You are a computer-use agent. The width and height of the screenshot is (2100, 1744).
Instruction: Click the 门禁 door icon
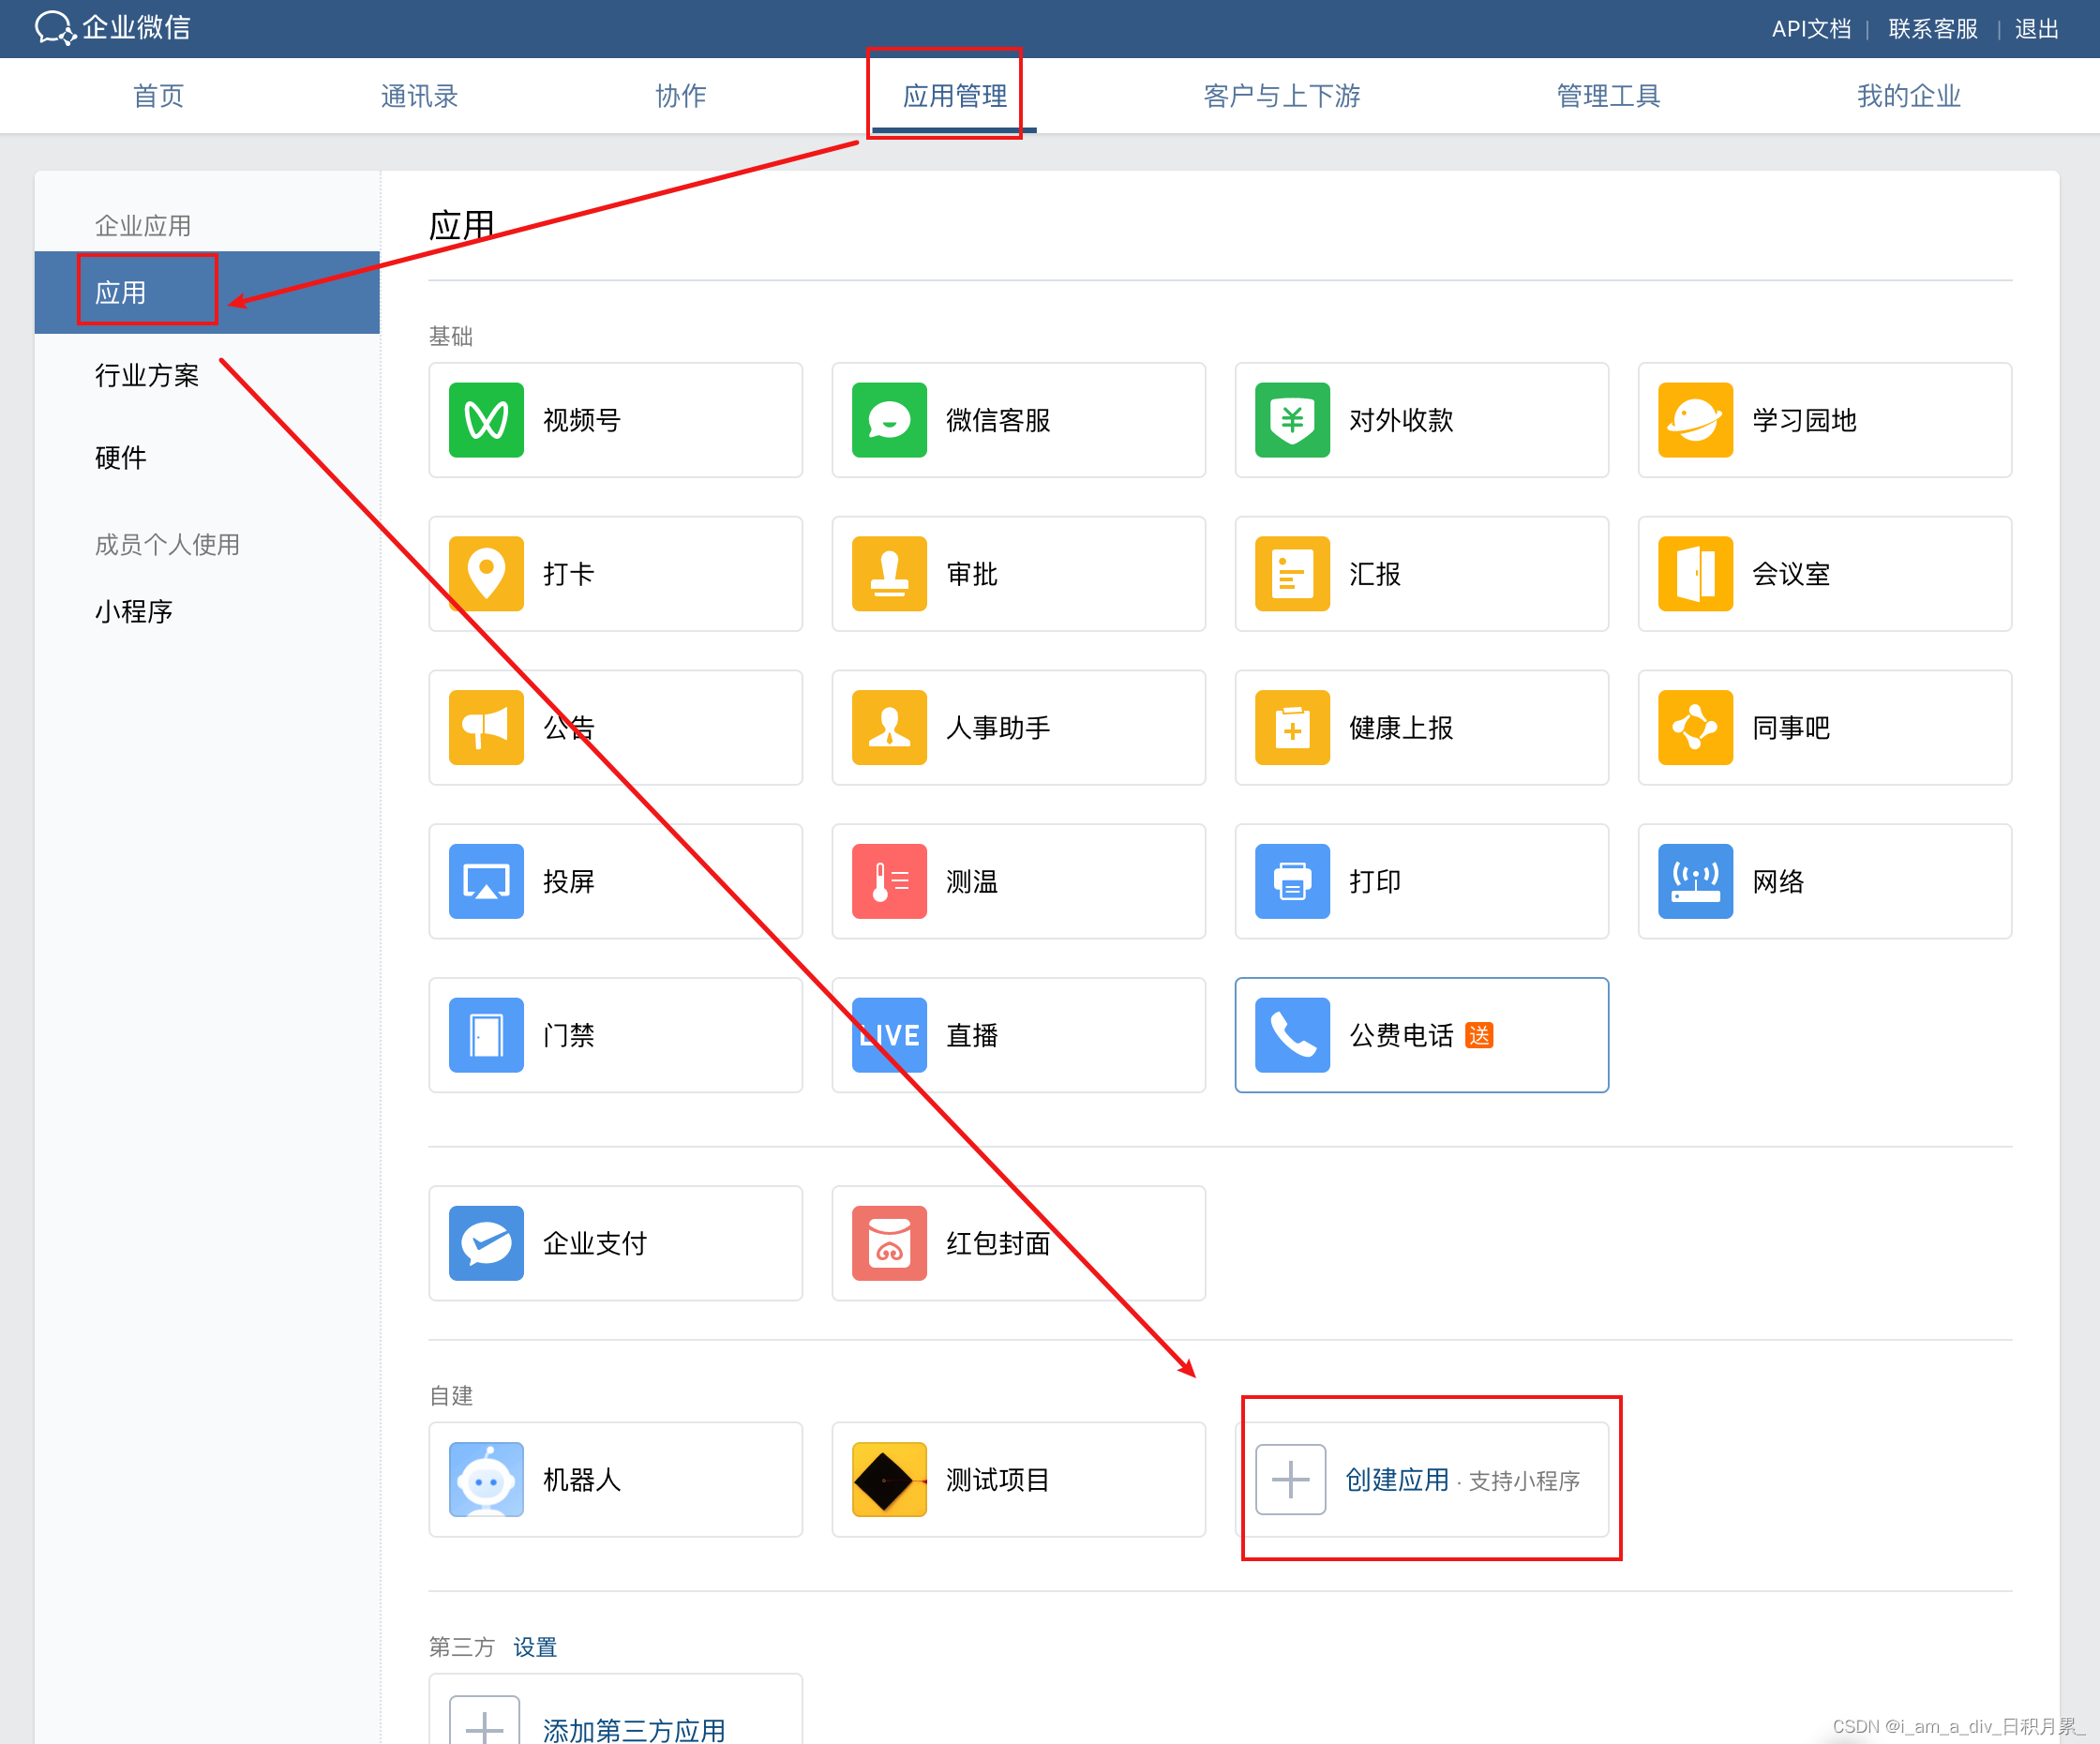click(x=486, y=1035)
